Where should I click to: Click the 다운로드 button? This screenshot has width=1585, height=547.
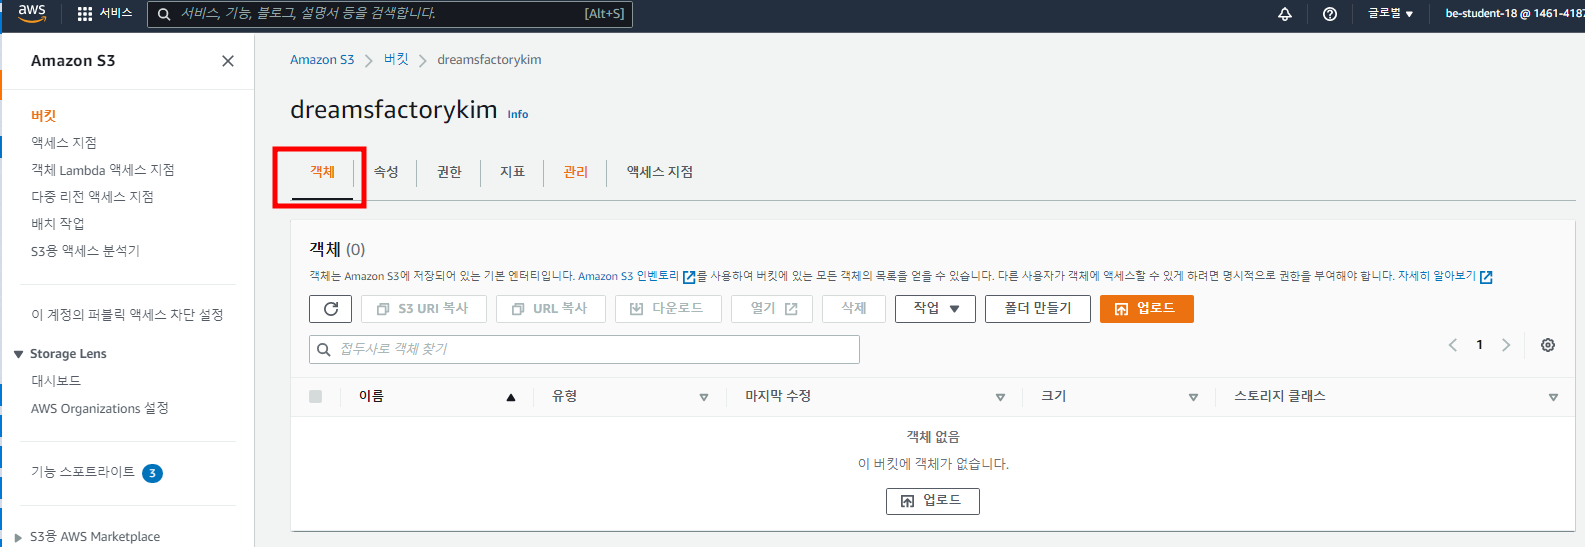coord(667,309)
